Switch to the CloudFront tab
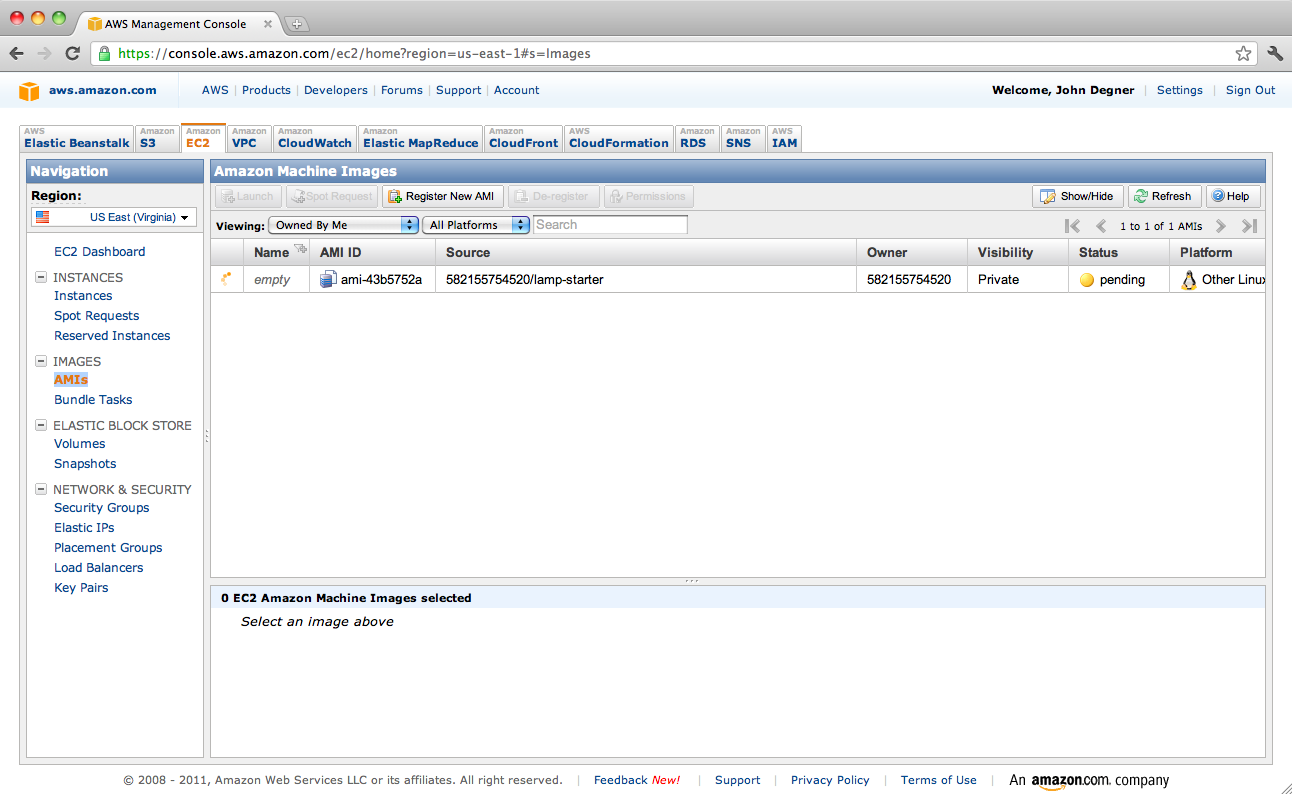 [x=523, y=138]
